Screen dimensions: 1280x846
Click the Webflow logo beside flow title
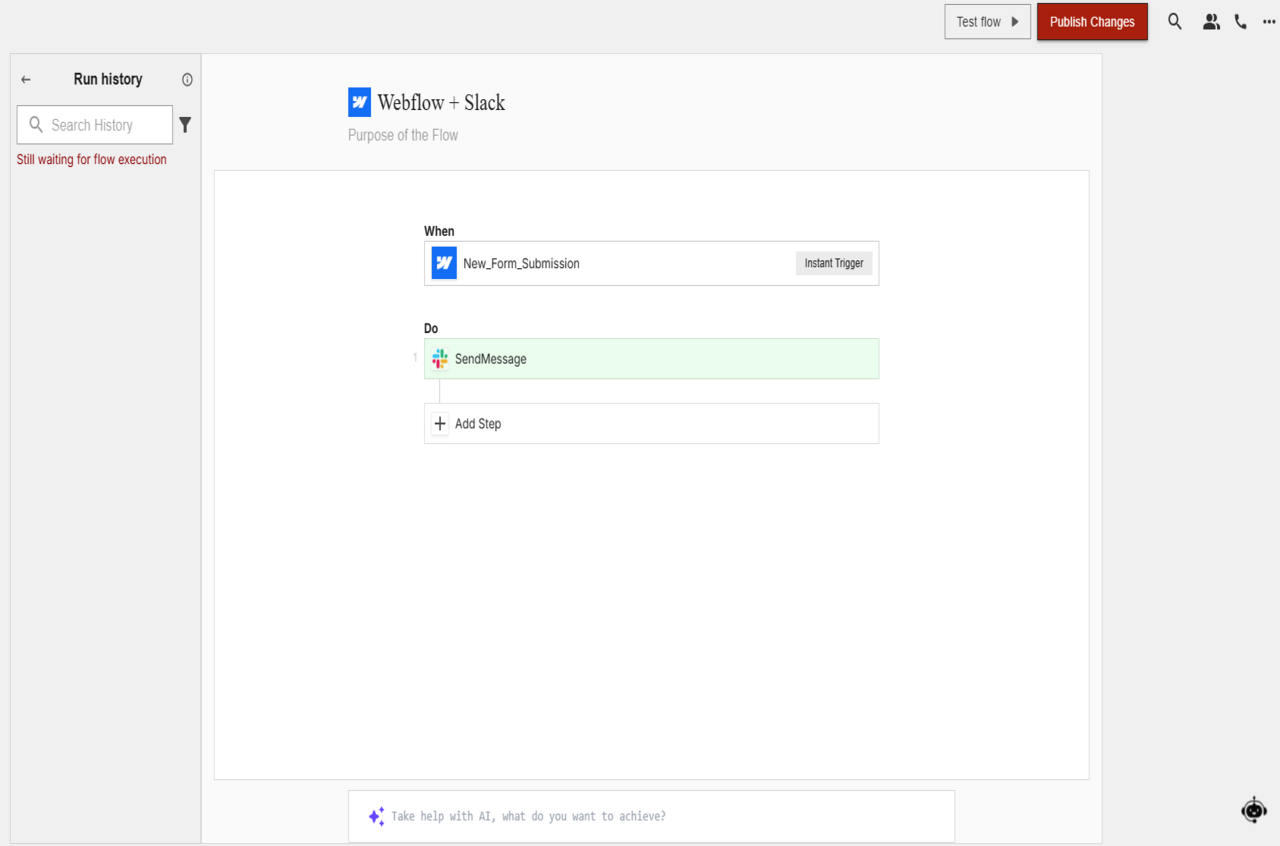pos(359,102)
